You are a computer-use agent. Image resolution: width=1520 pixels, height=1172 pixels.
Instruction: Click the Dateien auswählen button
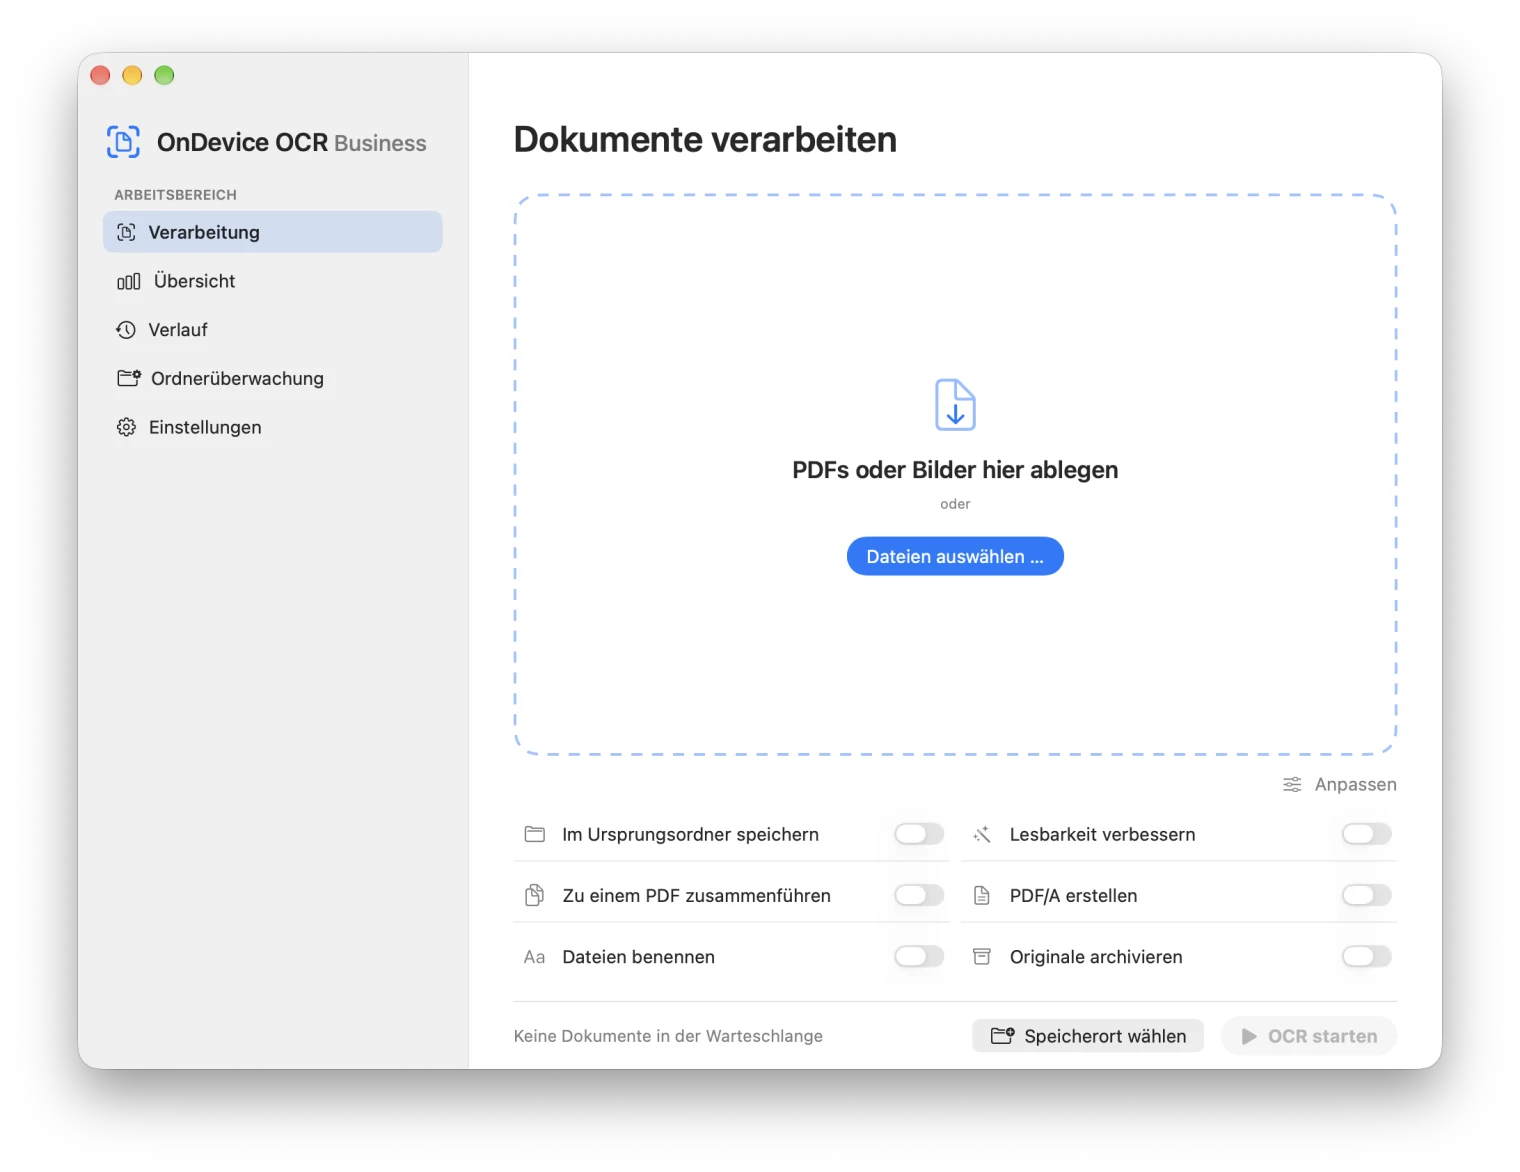(x=955, y=556)
